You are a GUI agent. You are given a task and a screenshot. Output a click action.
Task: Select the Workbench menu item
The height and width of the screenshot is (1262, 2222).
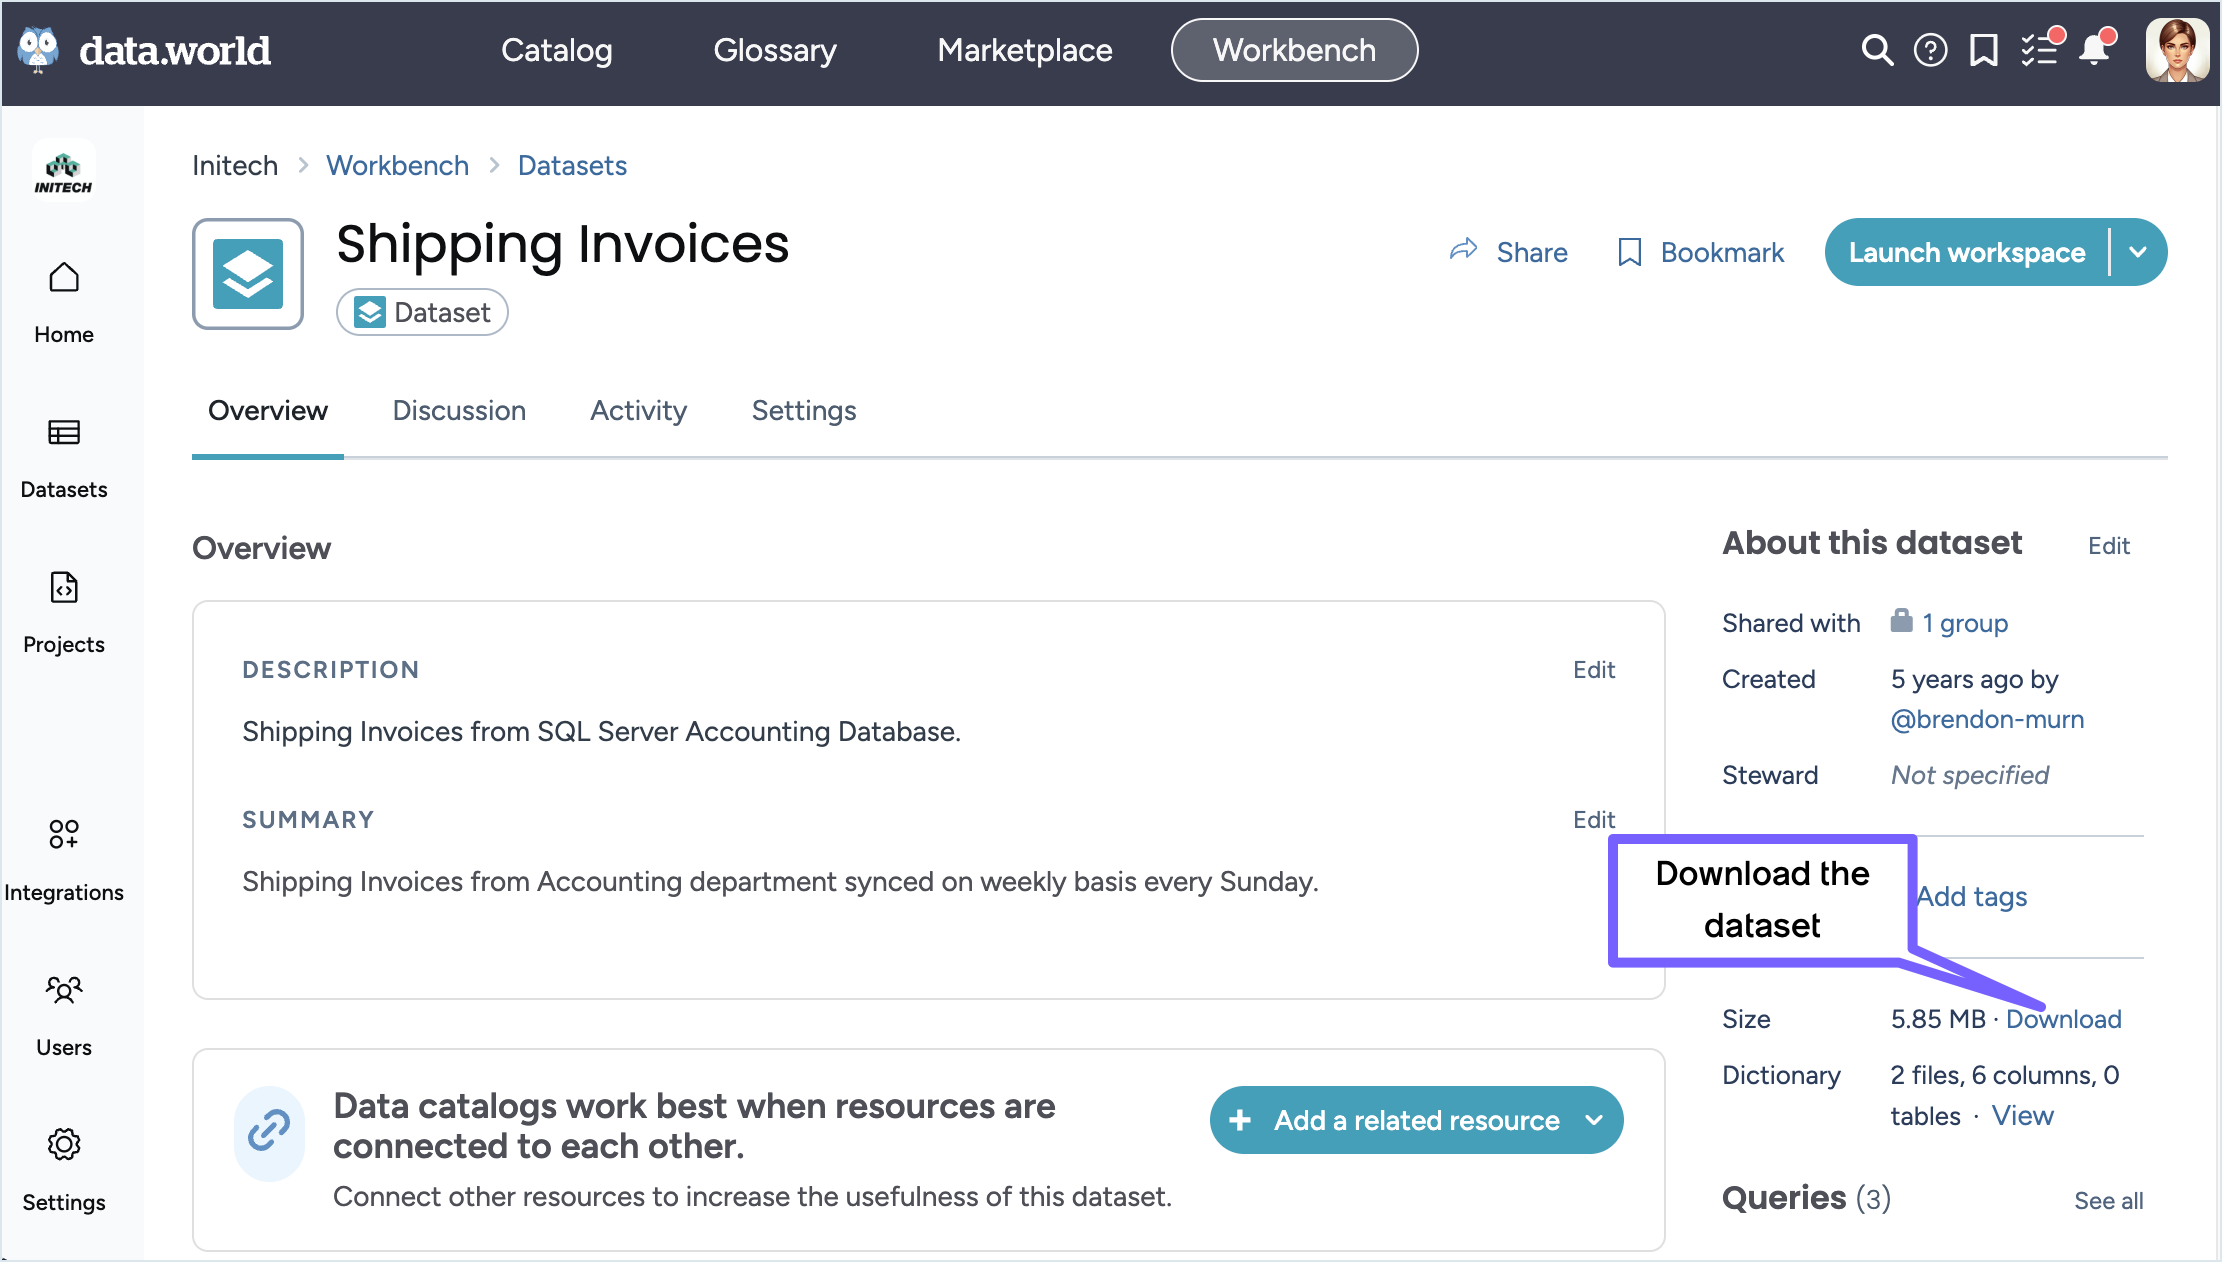coord(1295,50)
